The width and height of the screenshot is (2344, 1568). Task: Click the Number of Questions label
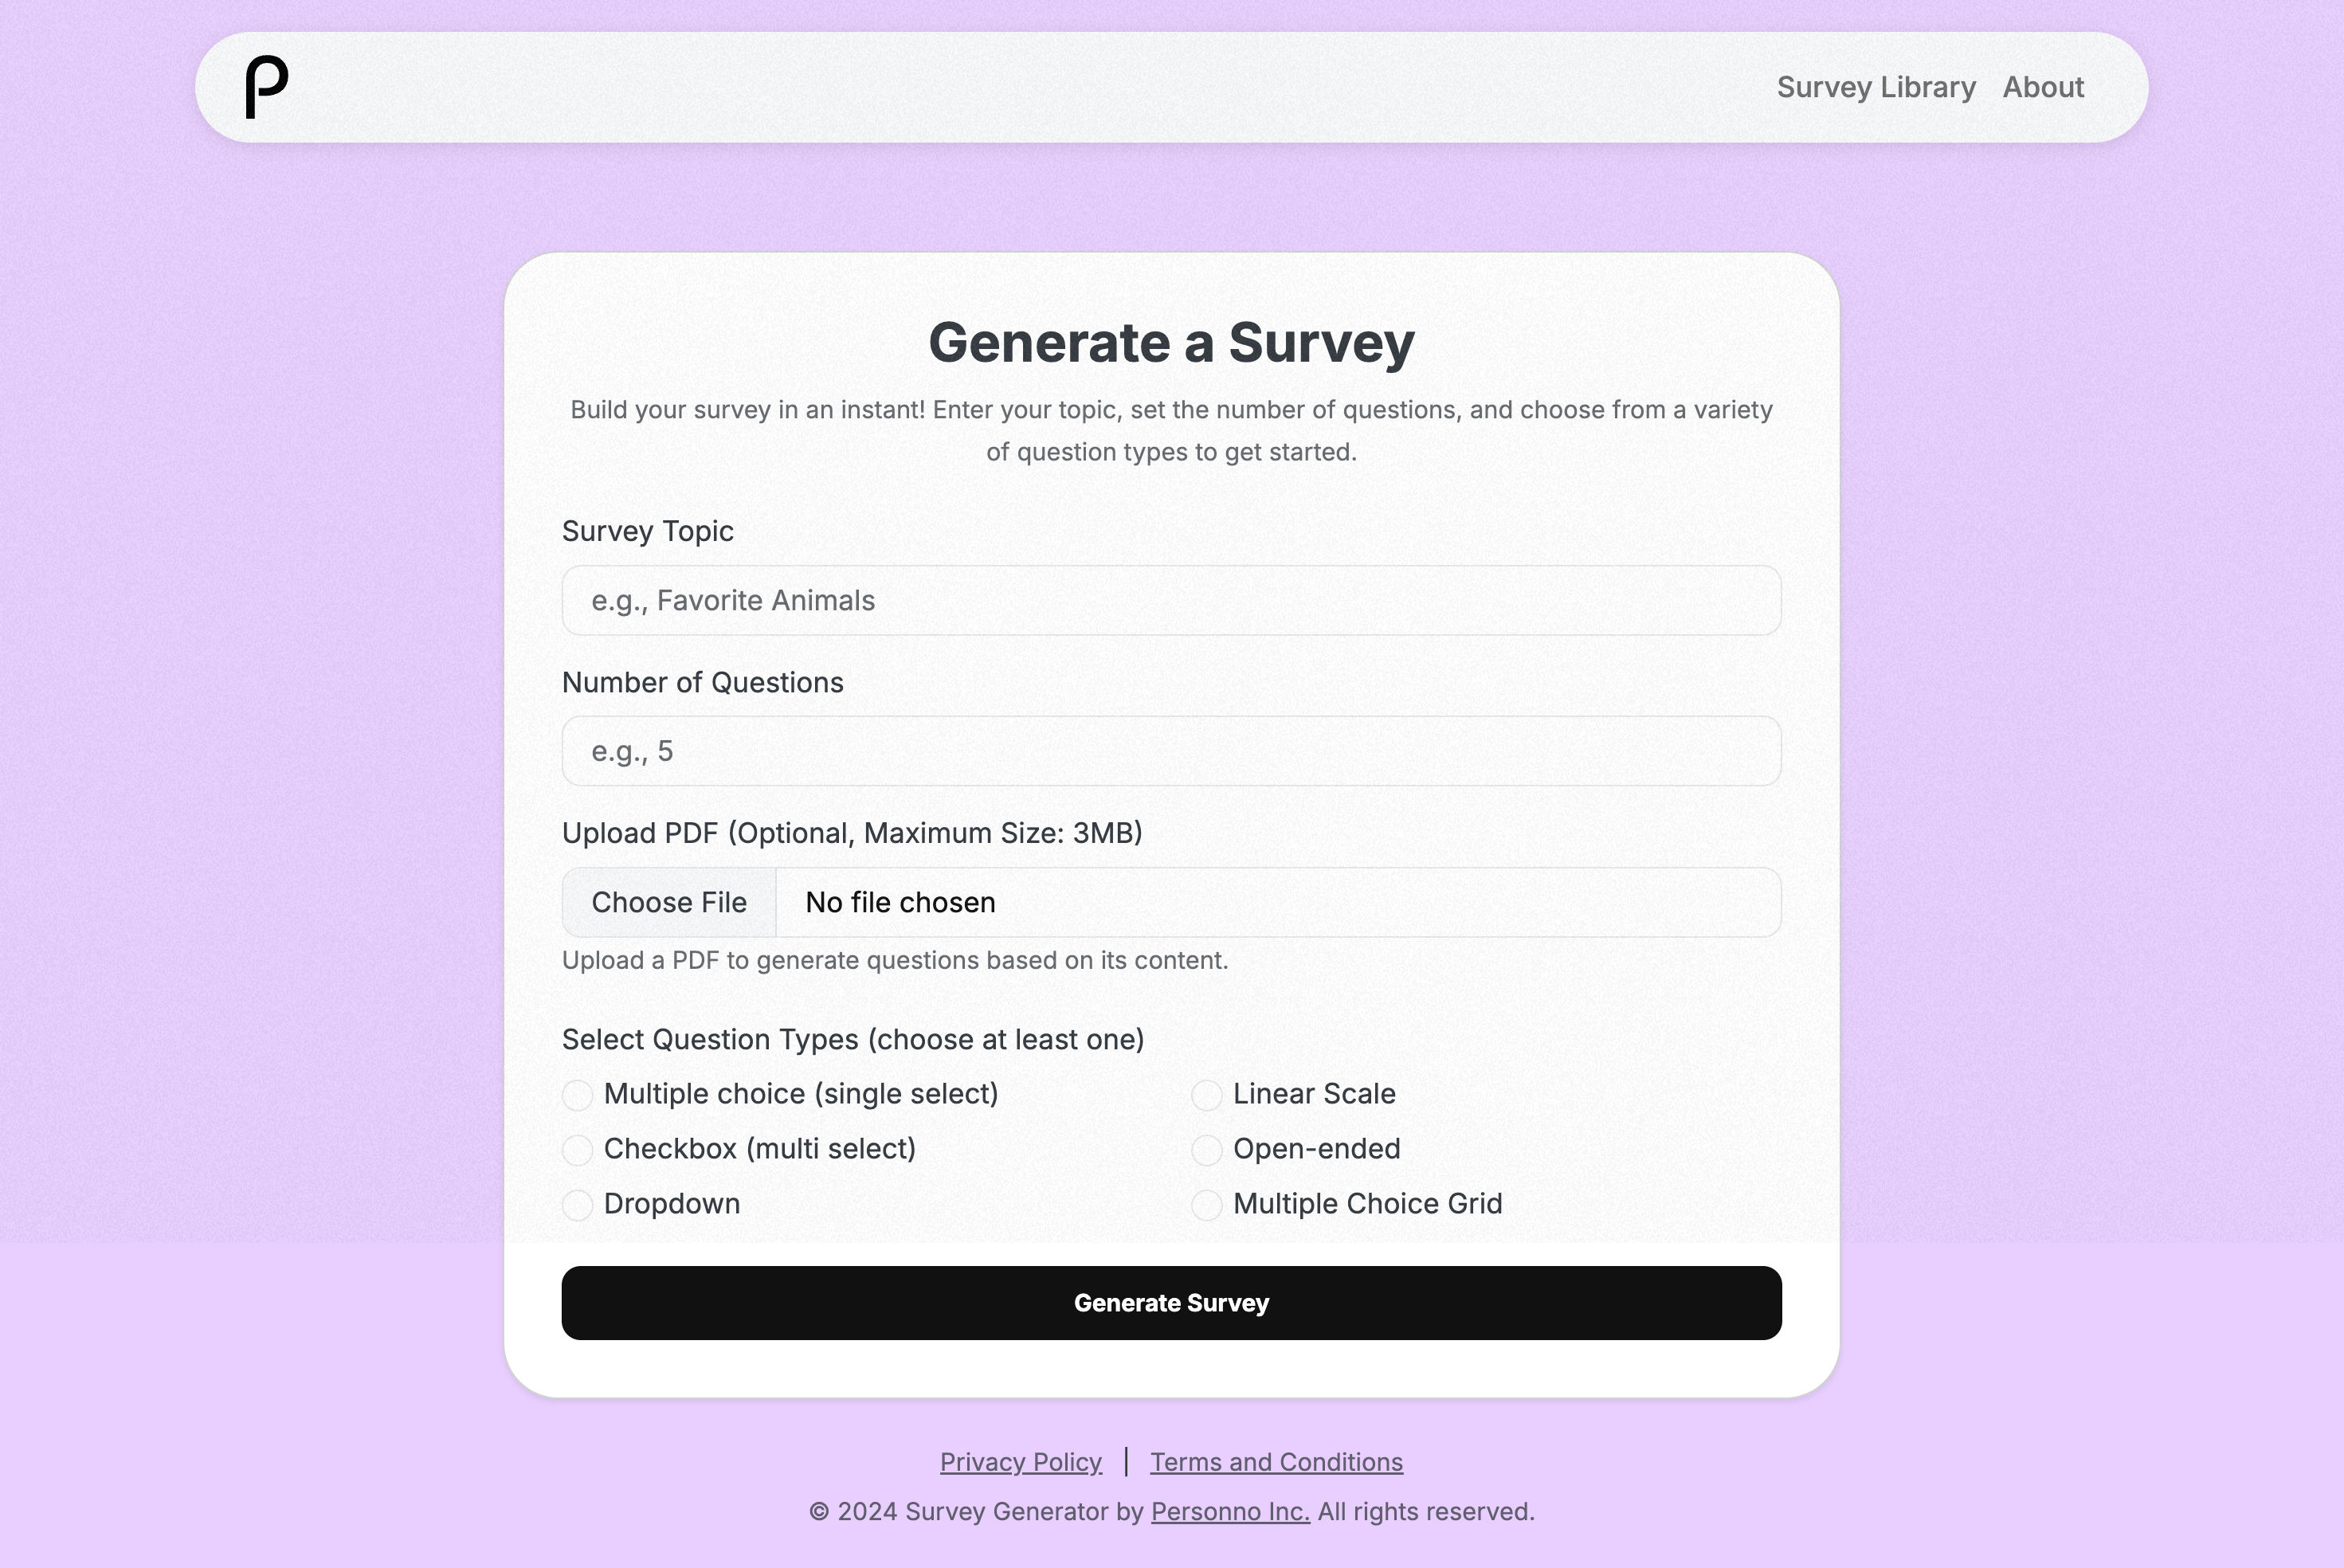coord(702,682)
